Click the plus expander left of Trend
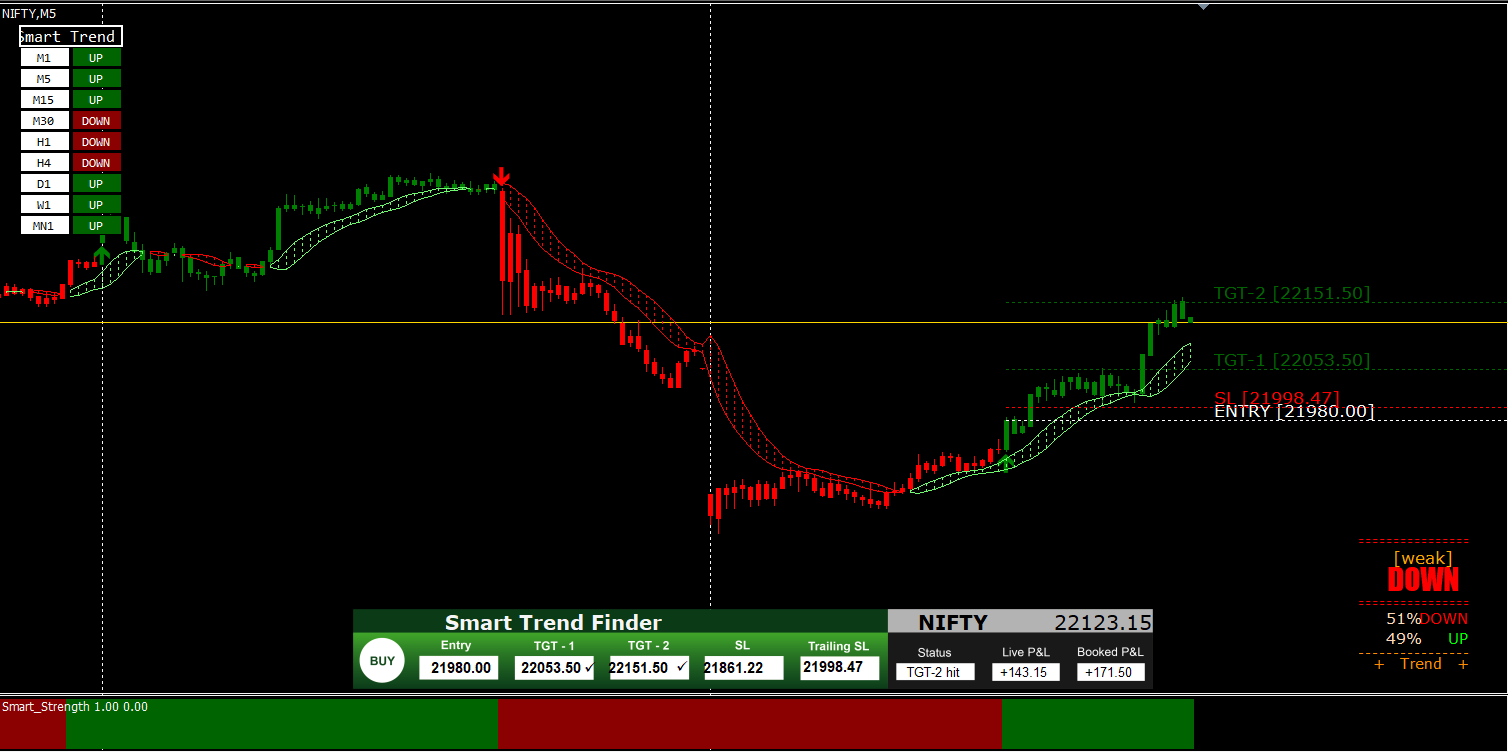1508x752 pixels. coord(1379,663)
